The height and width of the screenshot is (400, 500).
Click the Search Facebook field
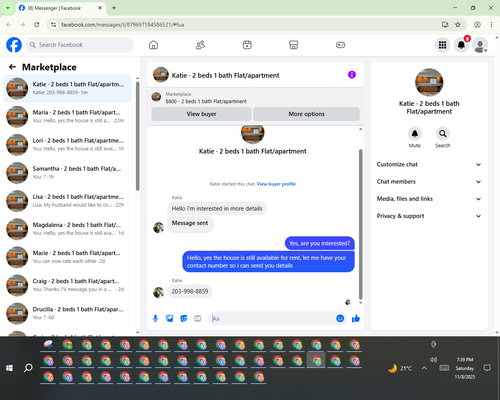[80, 45]
